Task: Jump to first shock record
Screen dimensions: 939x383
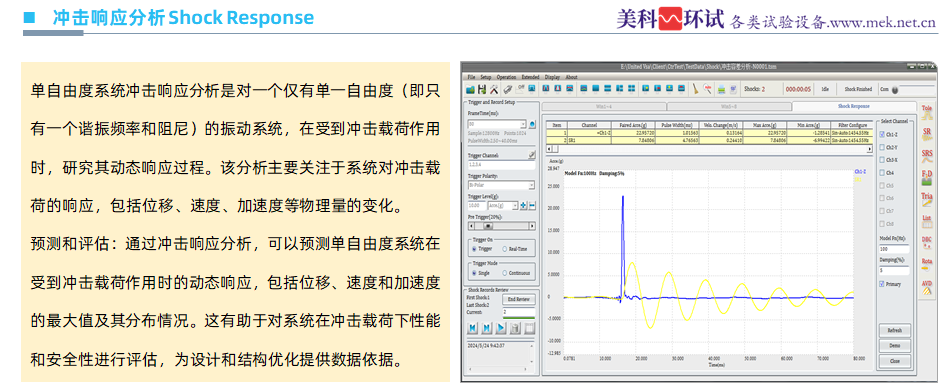Action: click(x=472, y=328)
